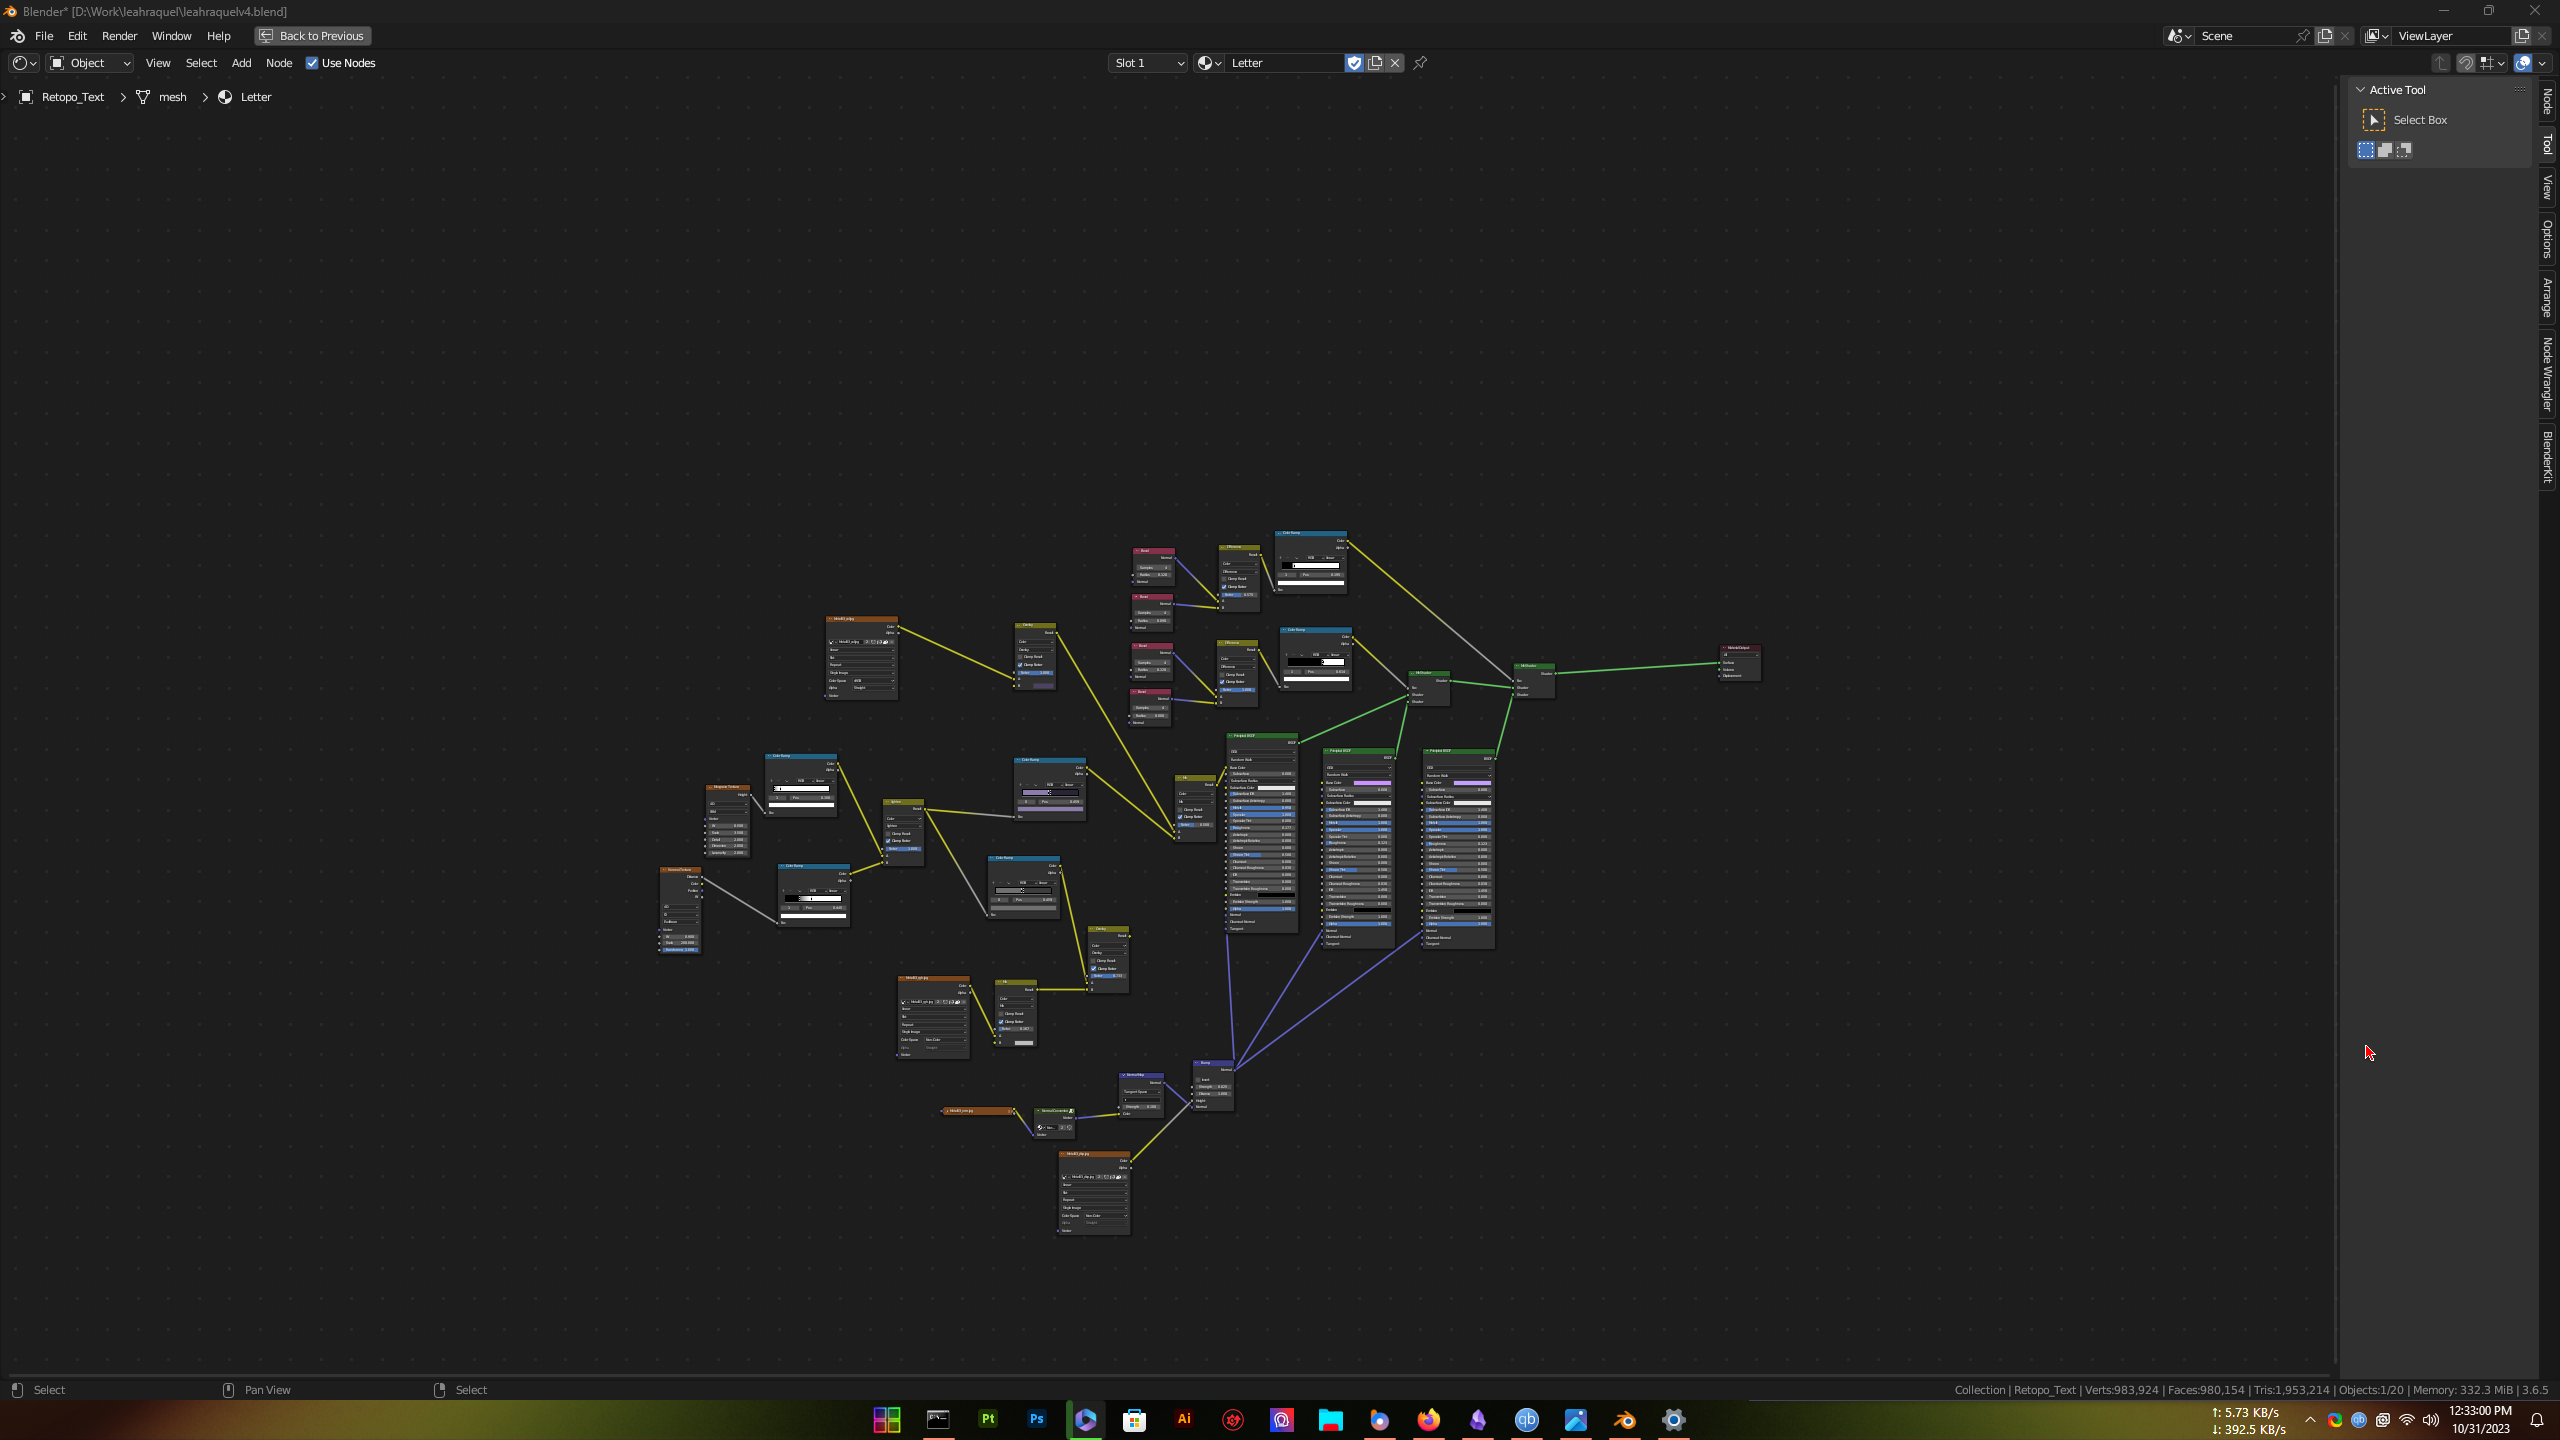This screenshot has height=1440, width=2560.
Task: Select mesh in the breadcrumb path
Action: click(x=172, y=97)
